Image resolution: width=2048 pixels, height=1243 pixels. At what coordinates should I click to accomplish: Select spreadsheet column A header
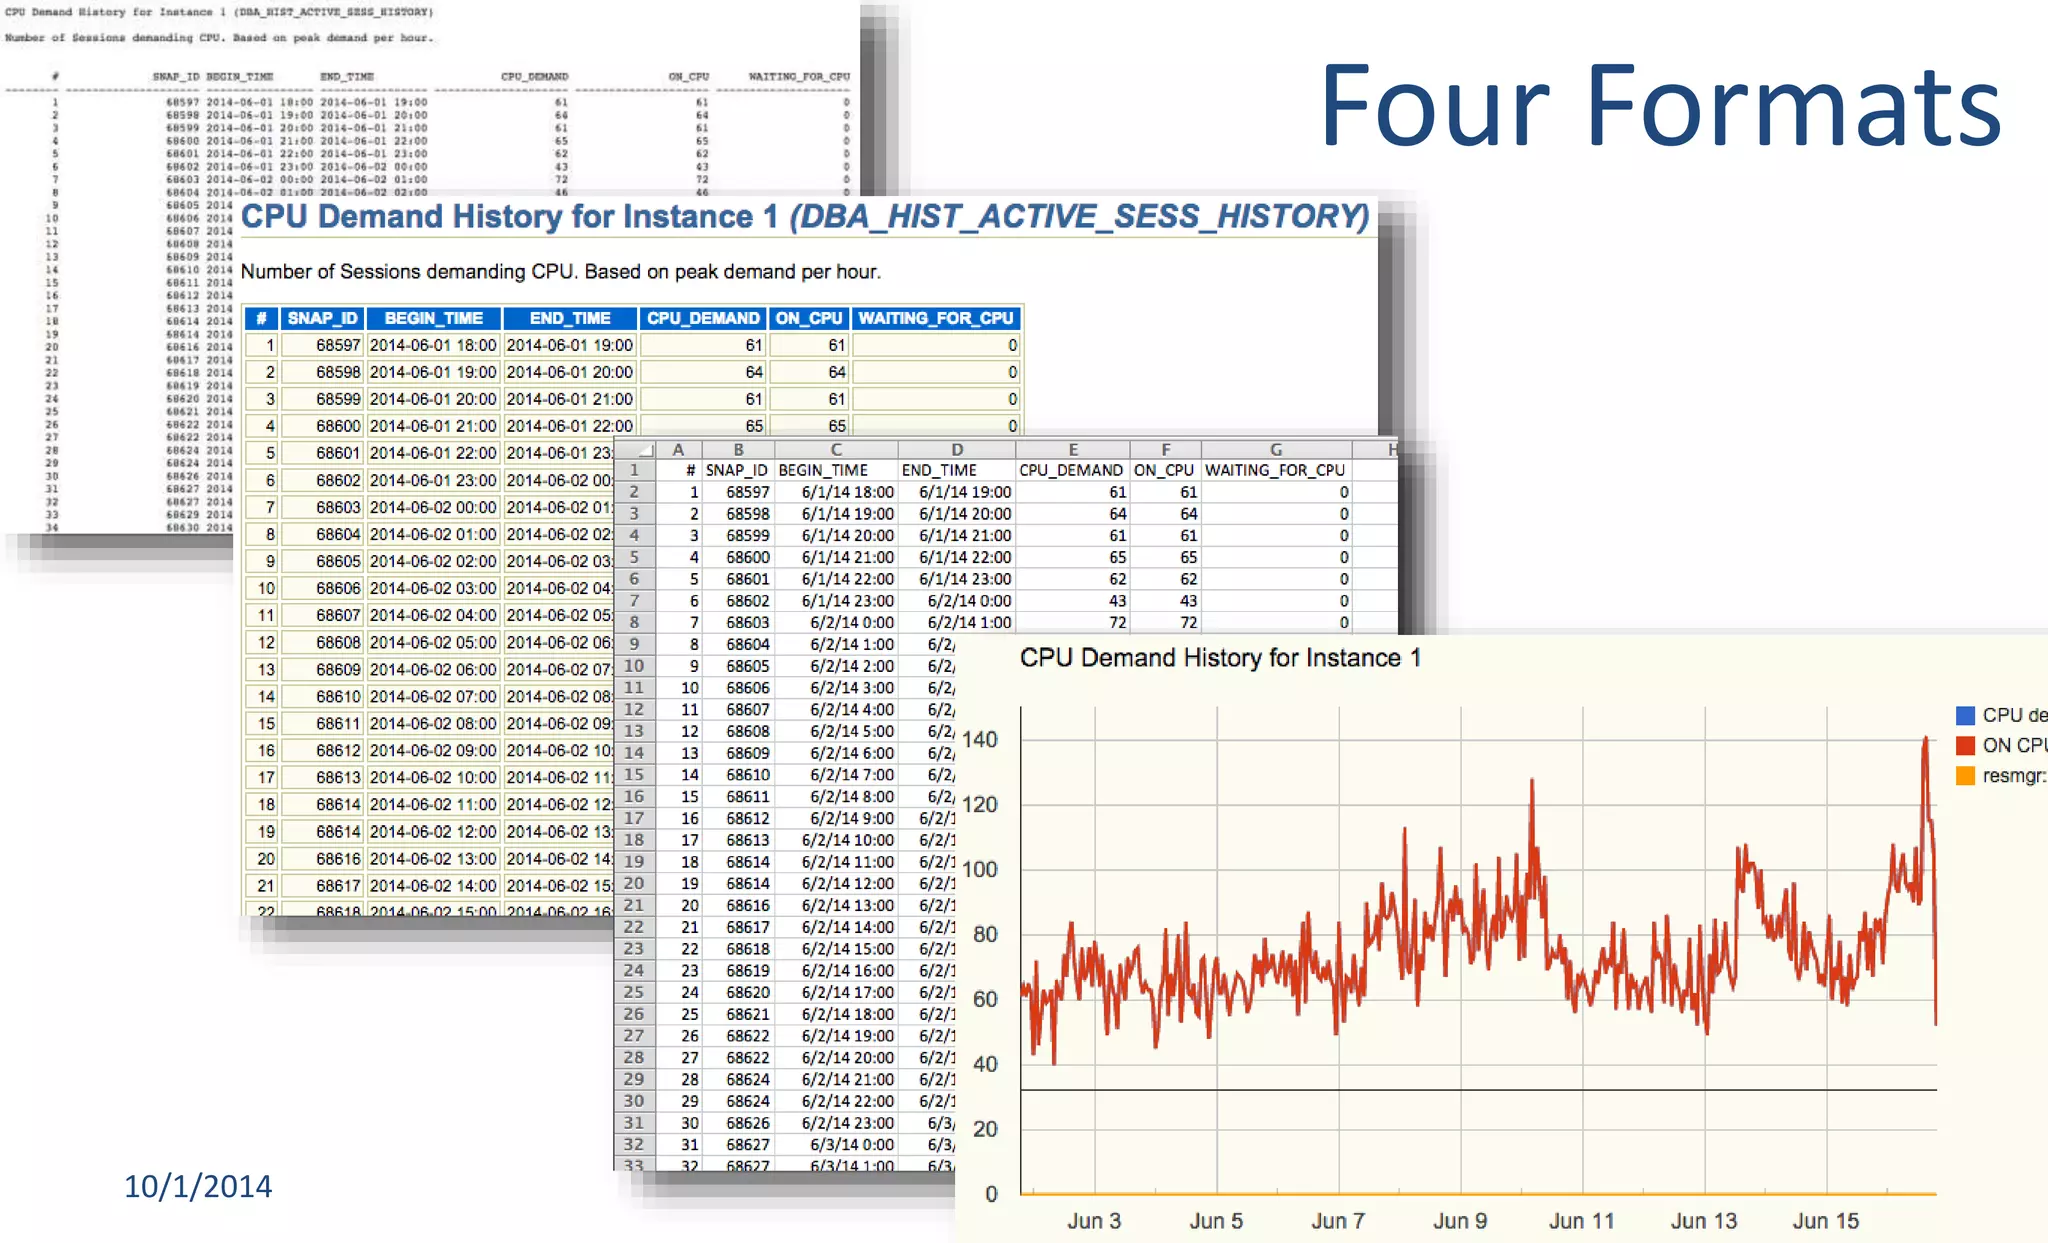tap(679, 450)
